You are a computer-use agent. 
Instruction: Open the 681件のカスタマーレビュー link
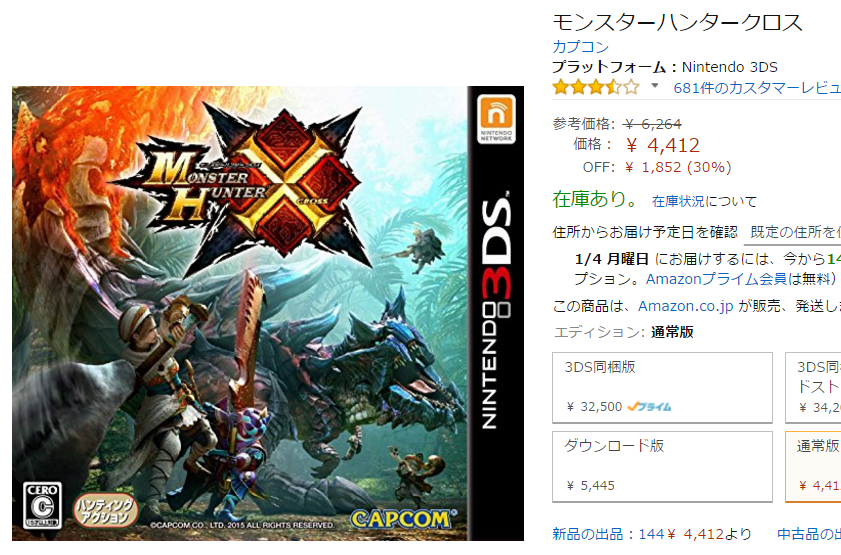click(x=757, y=87)
